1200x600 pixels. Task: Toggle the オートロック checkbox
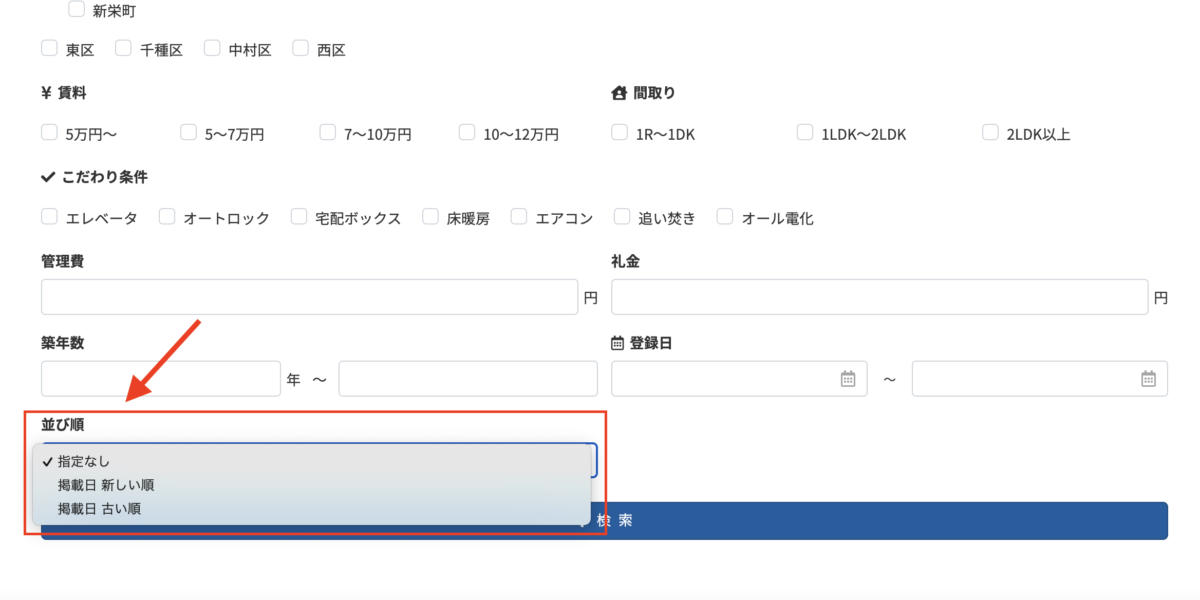click(166, 216)
